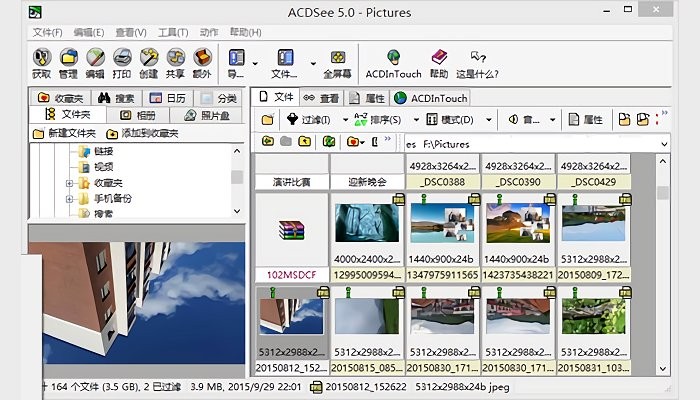700x400 pixels.
Task: Click the move-to-folder icon in the file toolbar
Action: [x=643, y=119]
